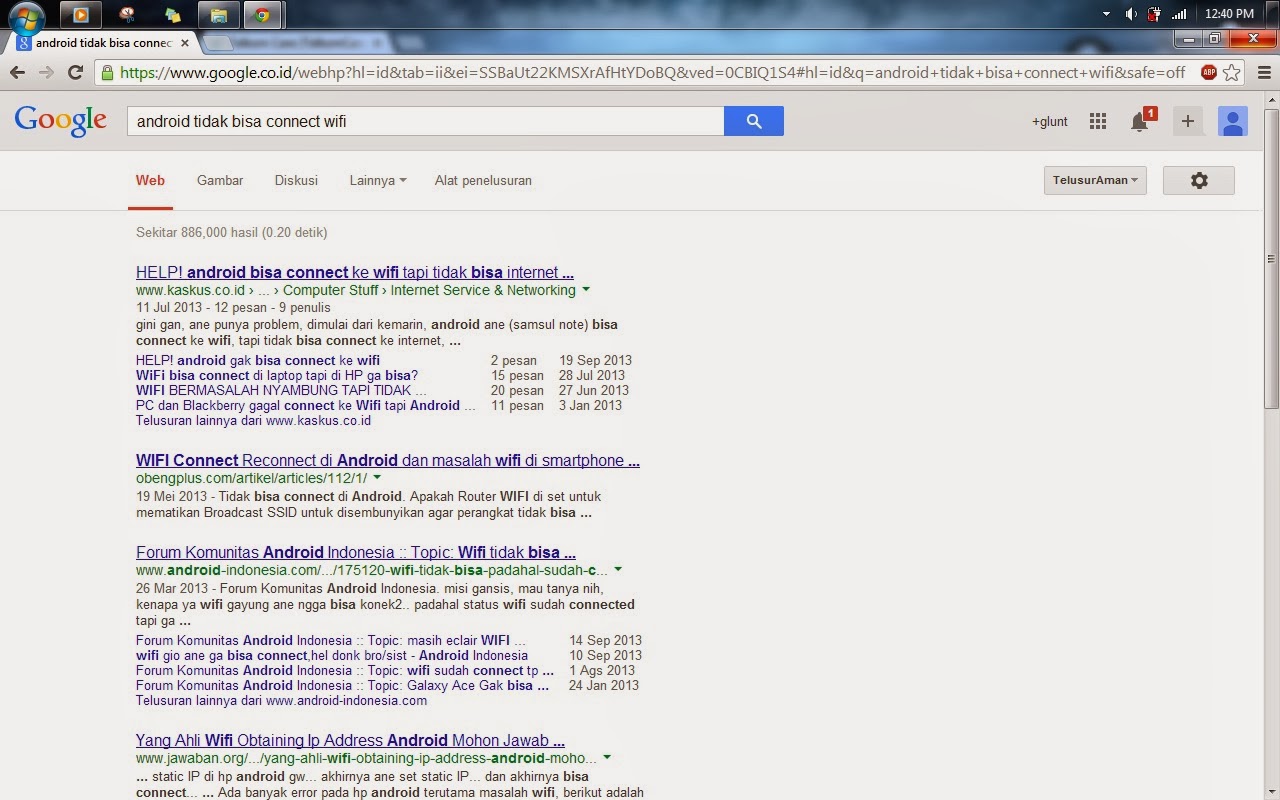Image resolution: width=1280 pixels, height=800 pixels.
Task: Open the Chrome menu (three bars)
Action: pyautogui.click(x=1263, y=72)
